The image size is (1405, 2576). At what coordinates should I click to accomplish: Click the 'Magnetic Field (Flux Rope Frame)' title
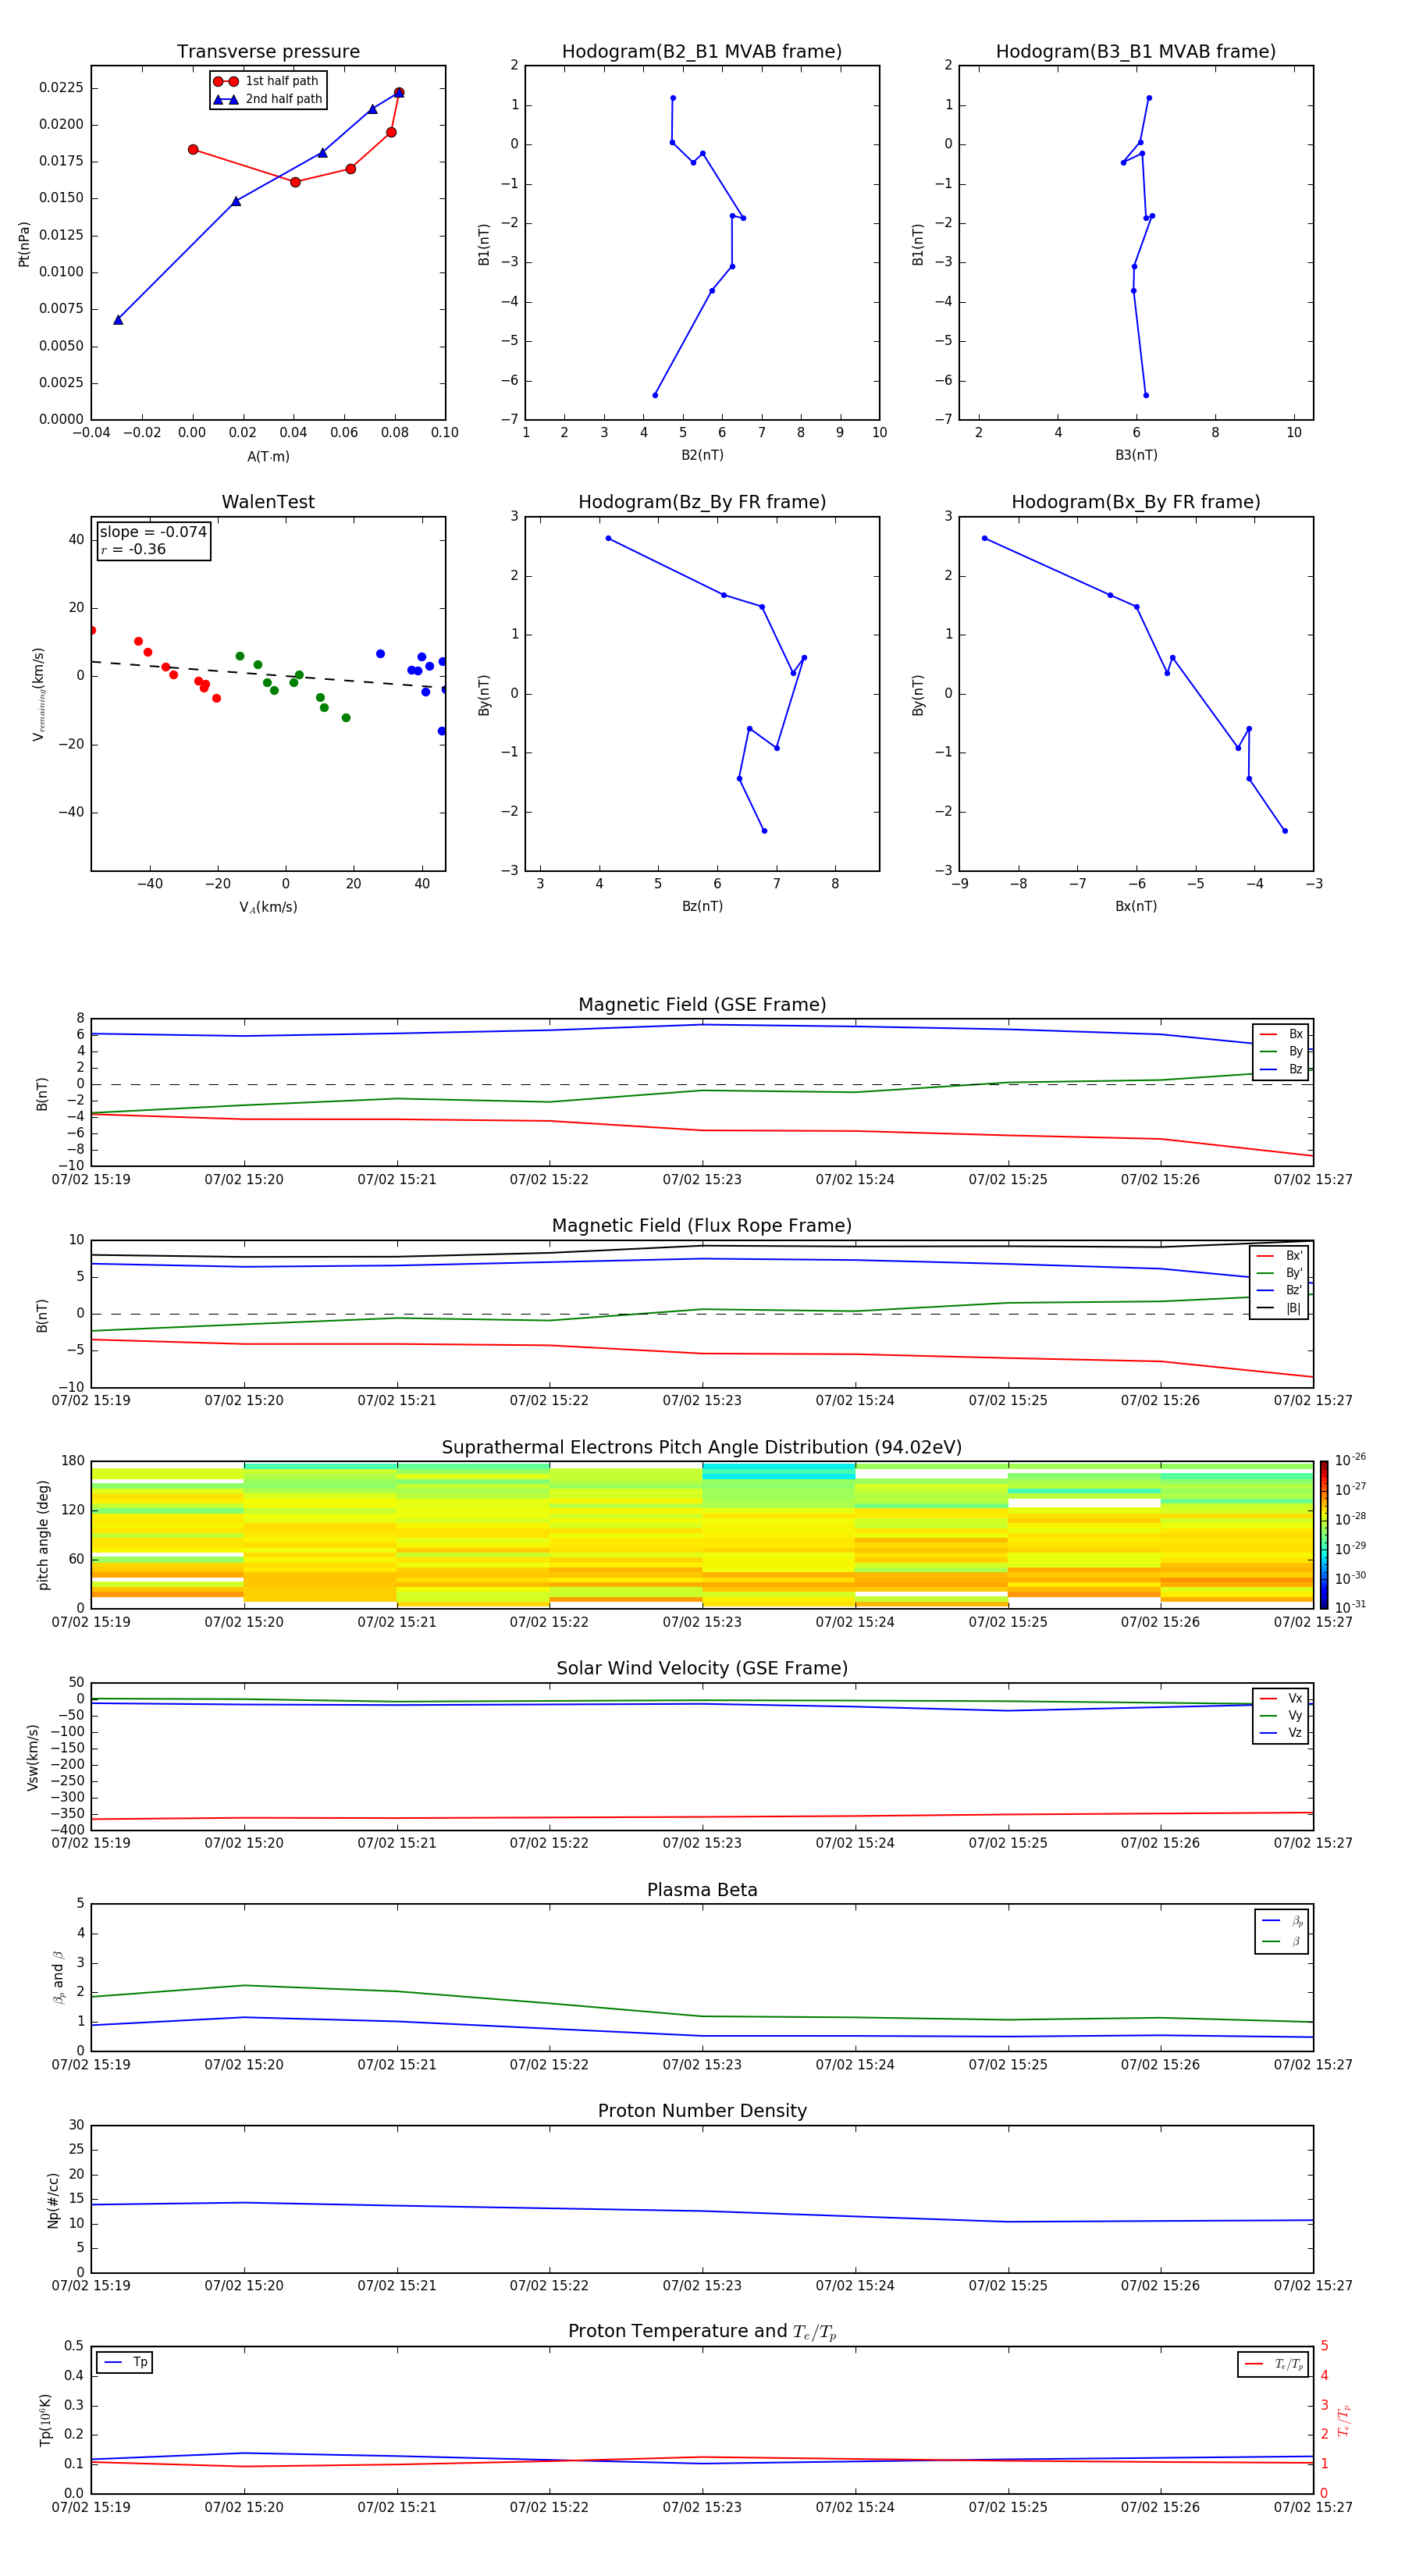tap(702, 1226)
